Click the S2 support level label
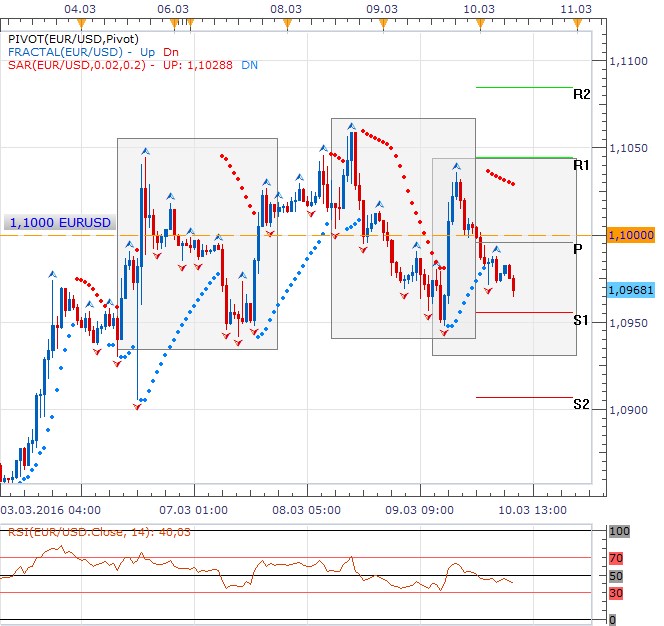The width and height of the screenshot is (664, 626). 581,404
